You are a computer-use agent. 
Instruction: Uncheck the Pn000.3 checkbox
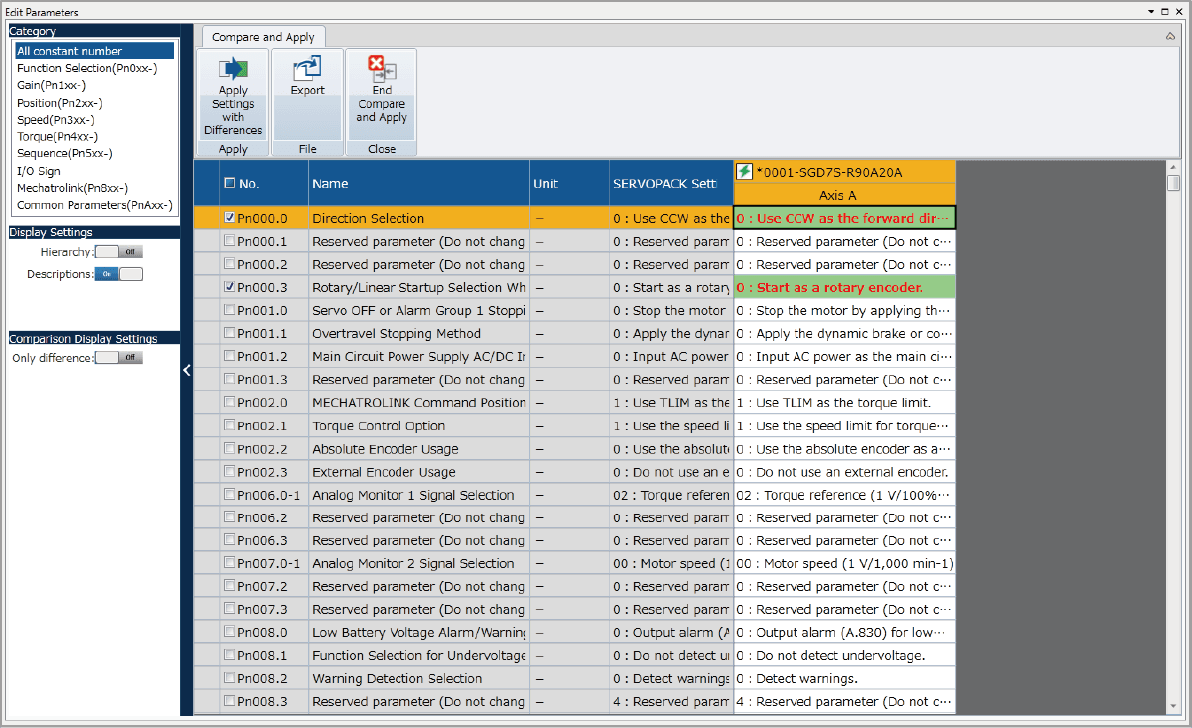[231, 287]
